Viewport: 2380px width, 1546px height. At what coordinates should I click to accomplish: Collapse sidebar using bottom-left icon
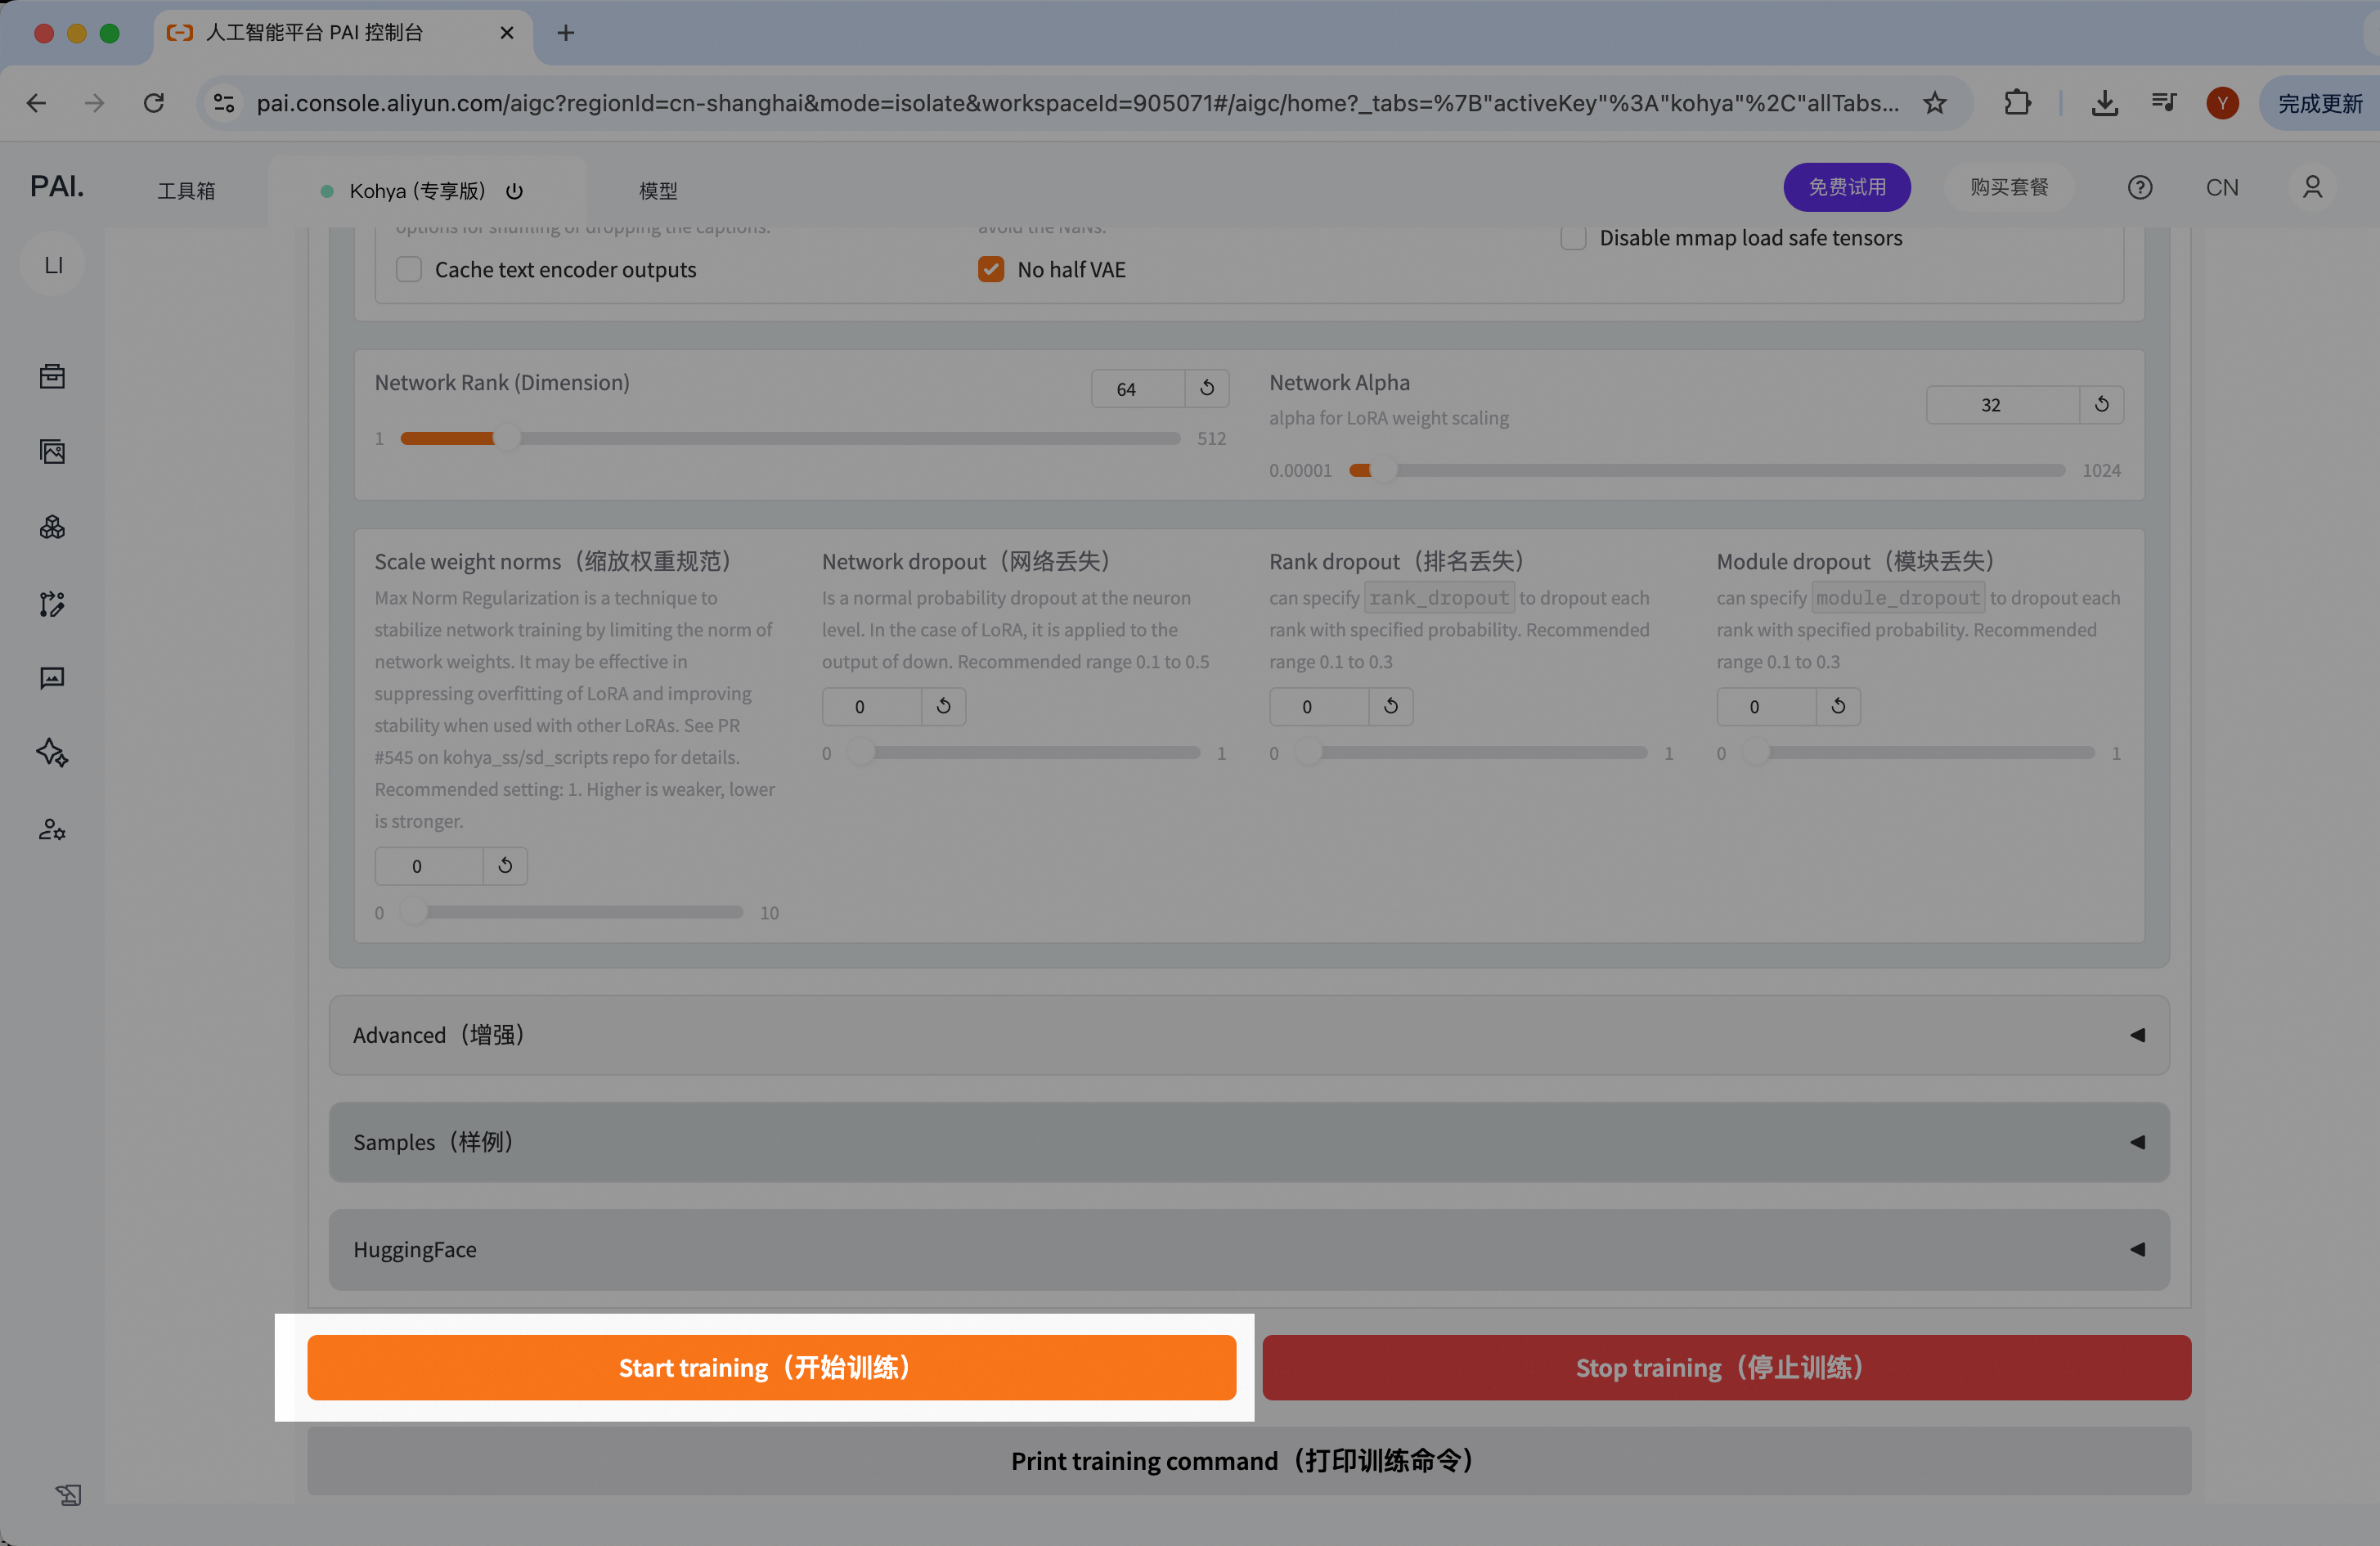[x=68, y=1494]
